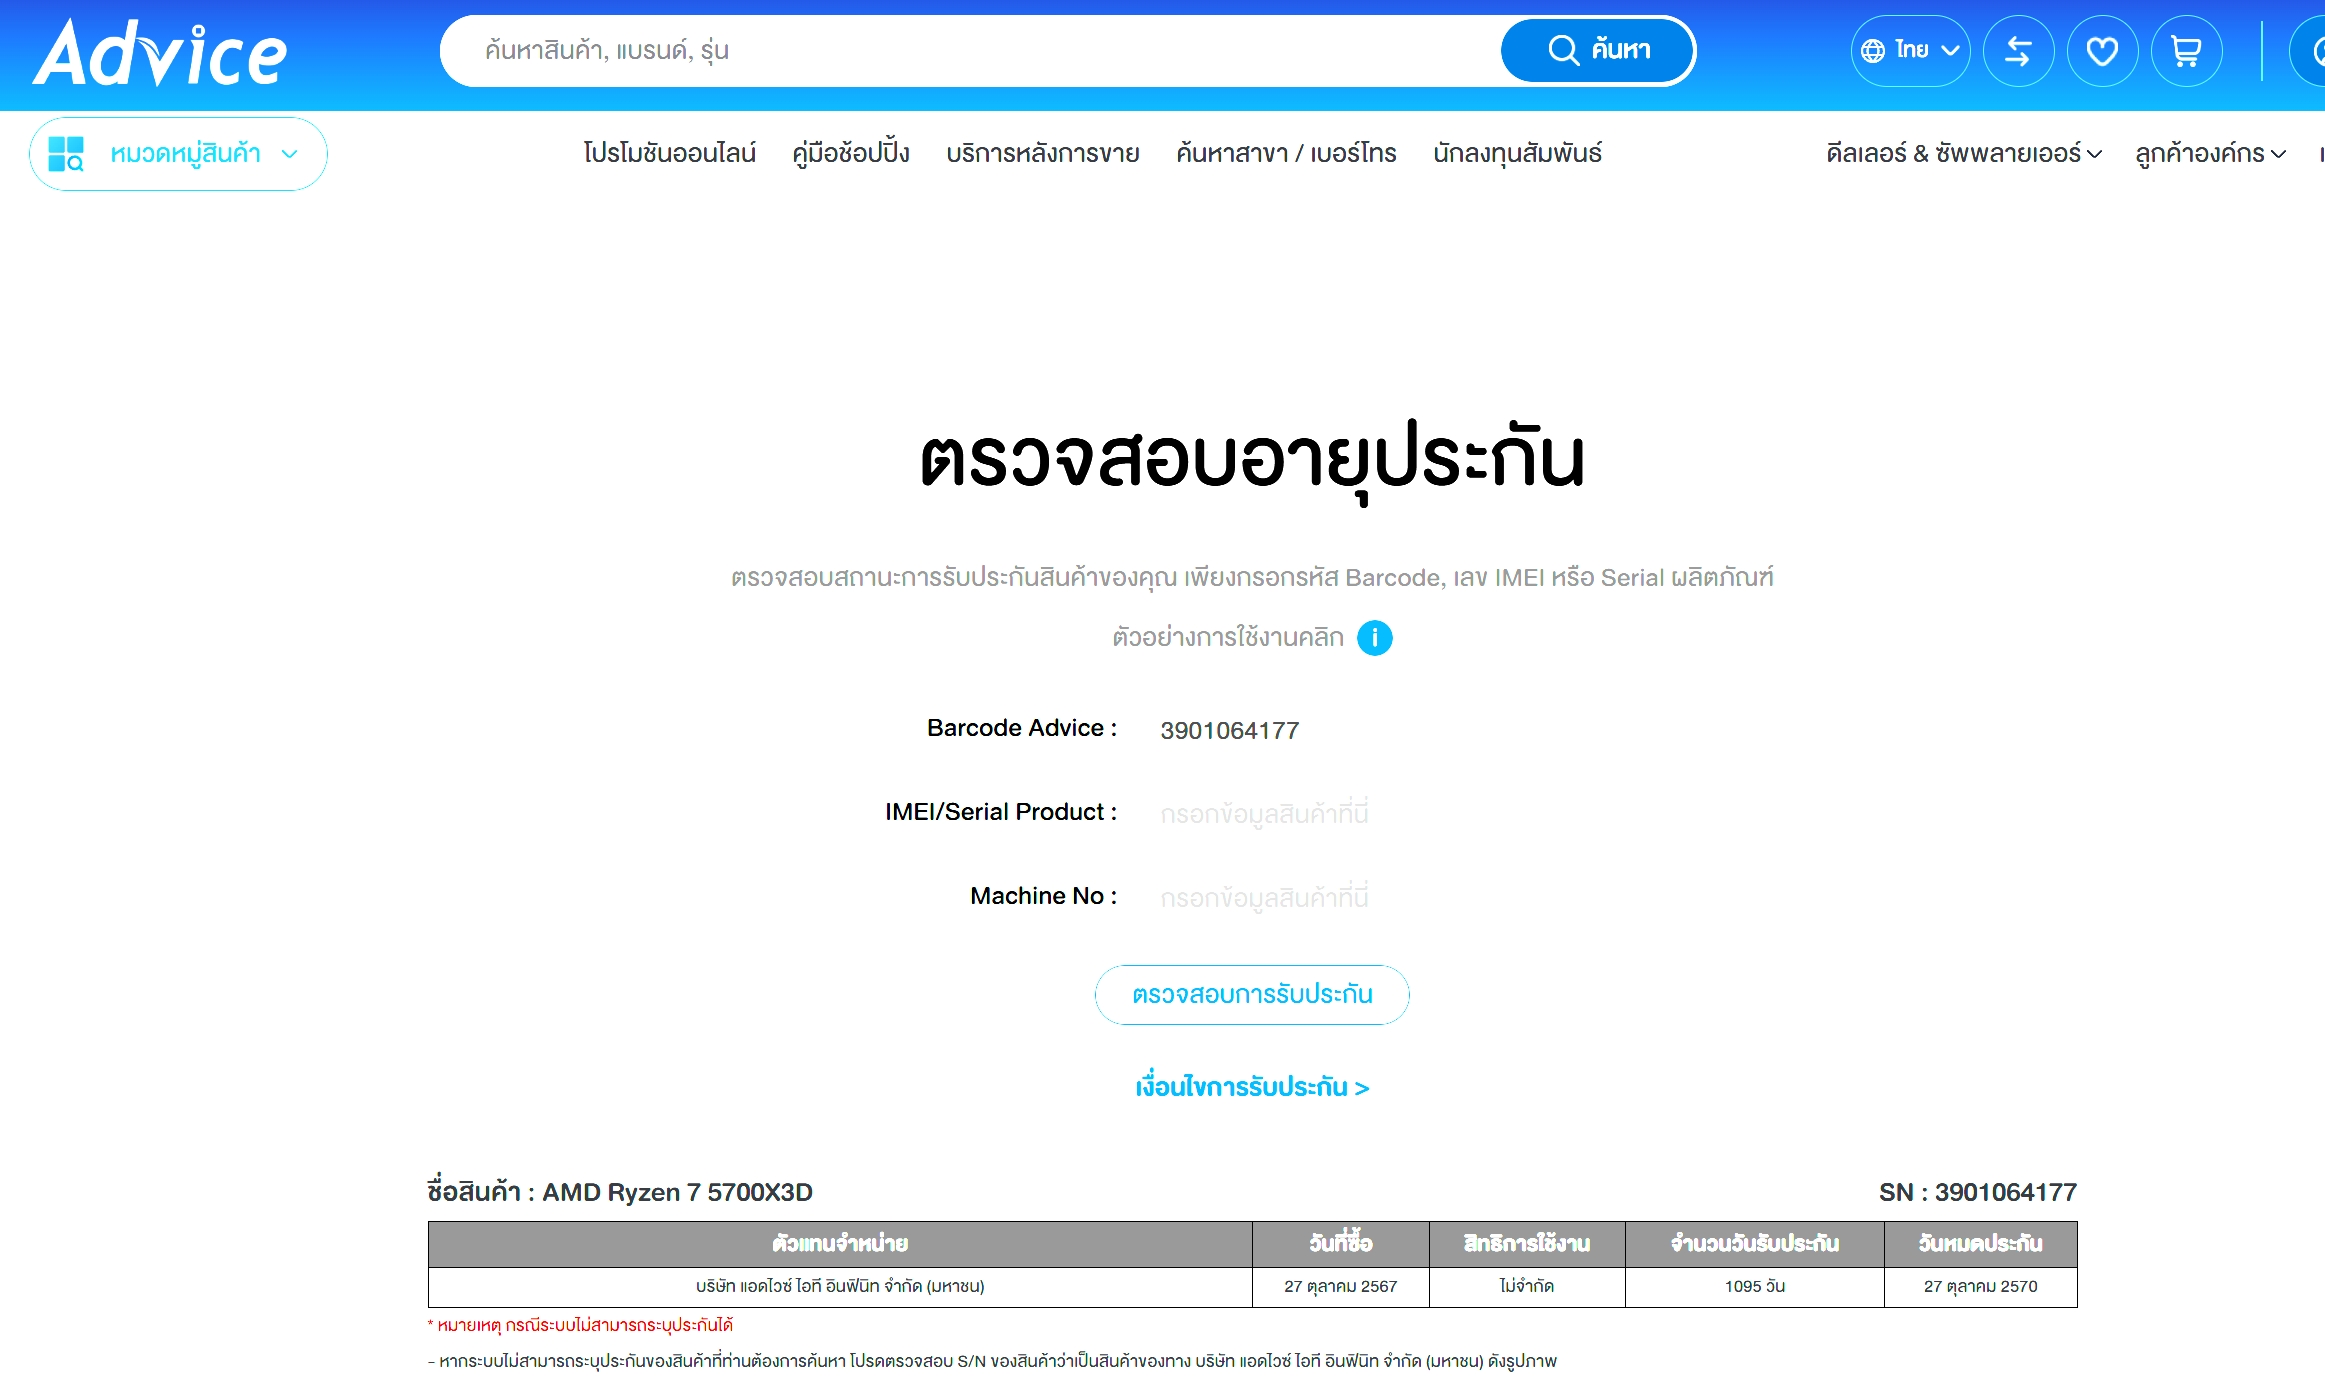2325x1395 pixels.
Task: Open the warranty conditions link
Action: click(1251, 1087)
